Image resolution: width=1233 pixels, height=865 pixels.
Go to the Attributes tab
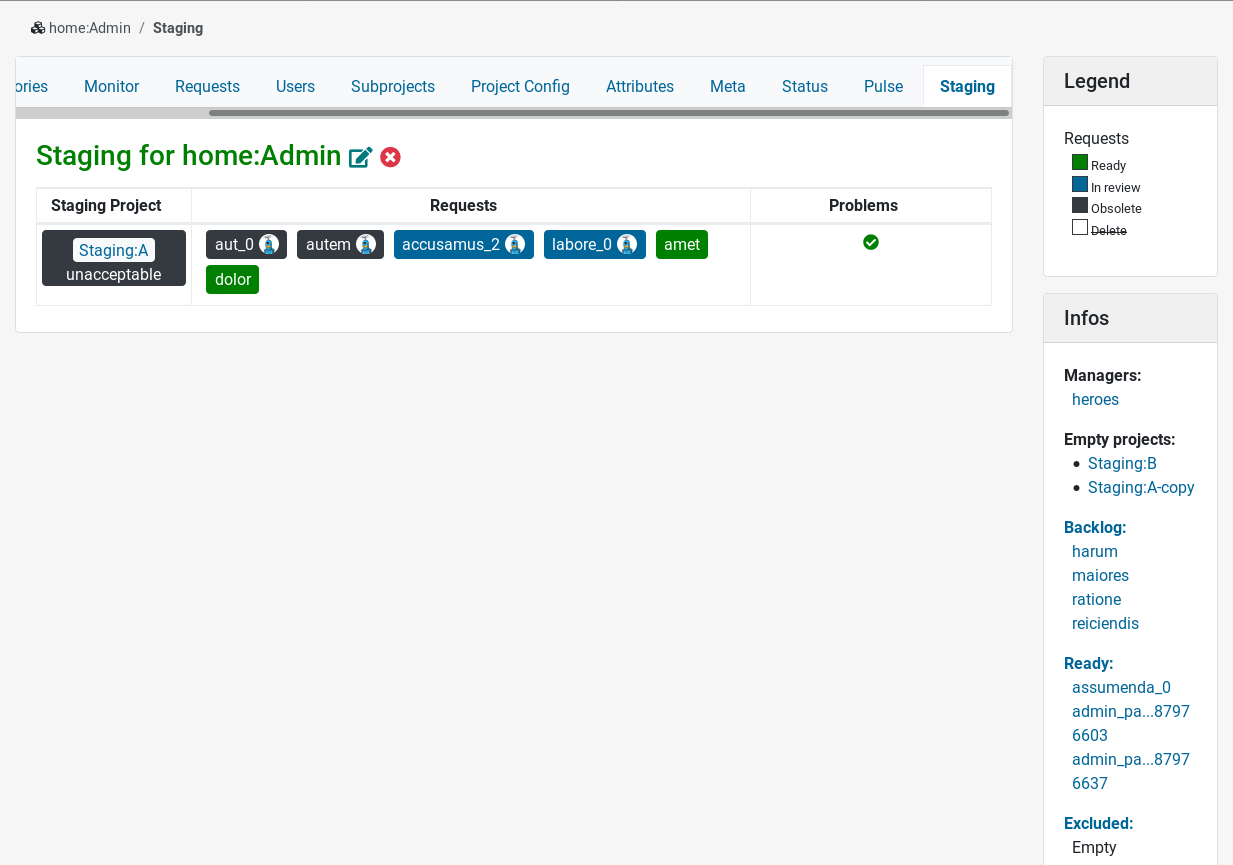coord(639,86)
